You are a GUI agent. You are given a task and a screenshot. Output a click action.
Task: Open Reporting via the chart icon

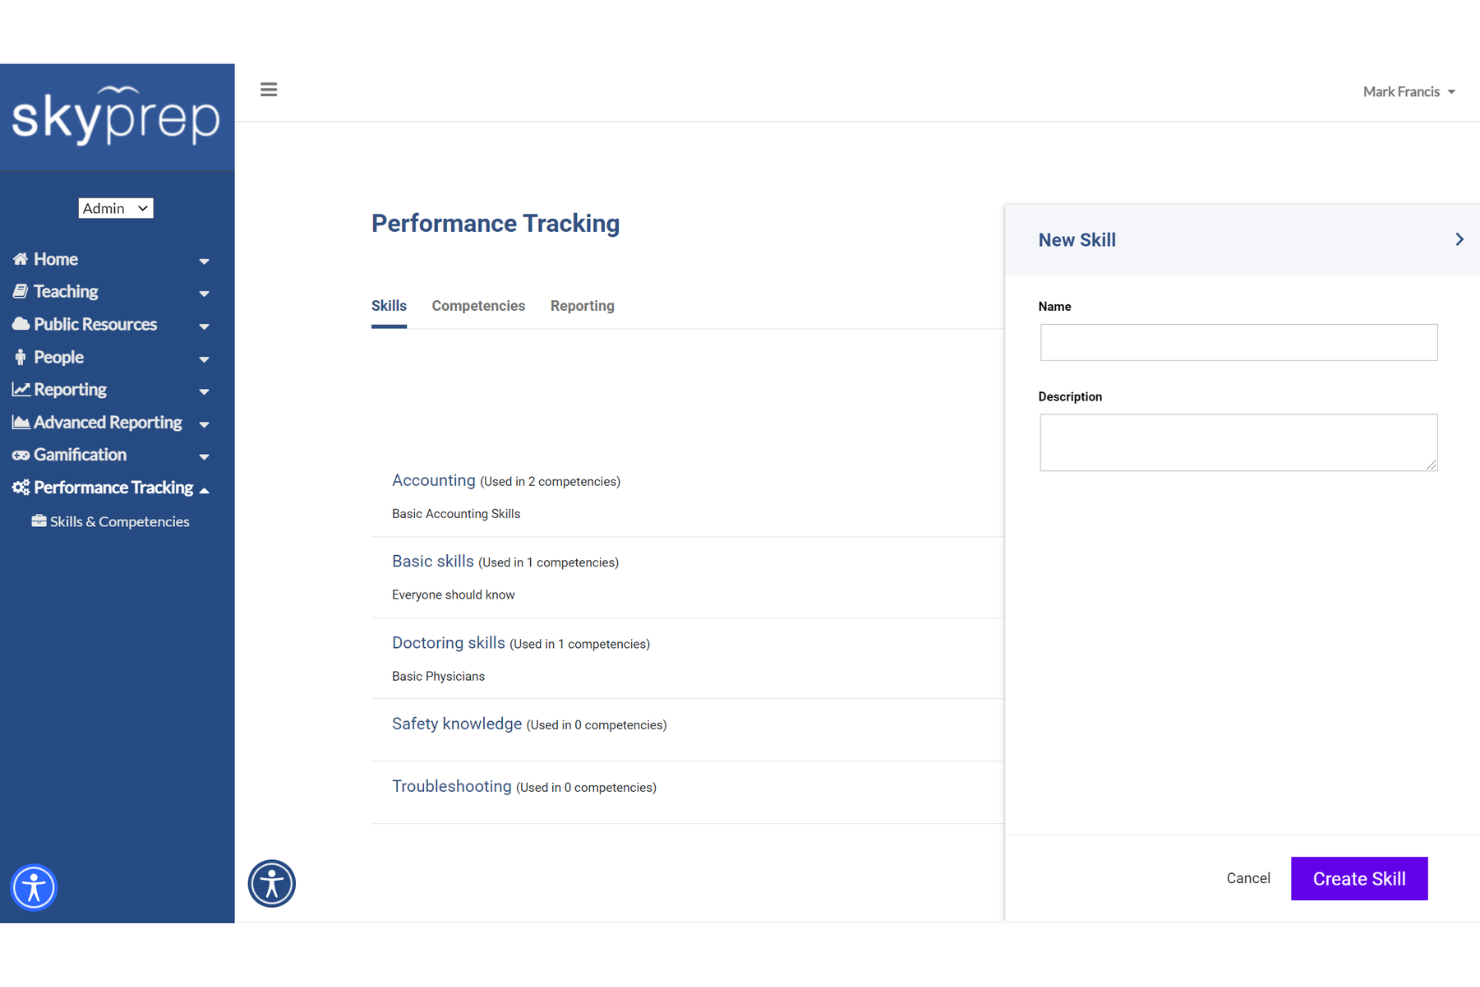coord(20,389)
